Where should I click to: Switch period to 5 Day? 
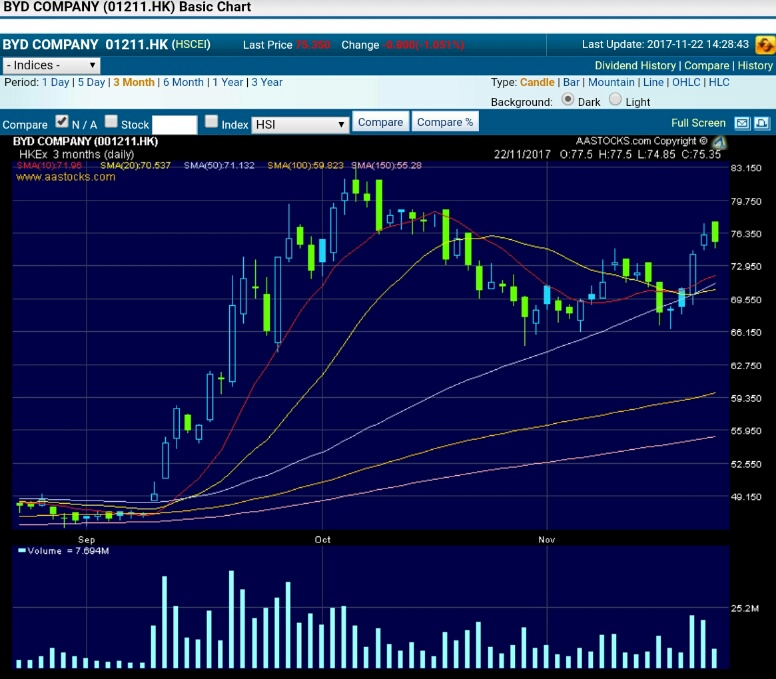[x=92, y=82]
